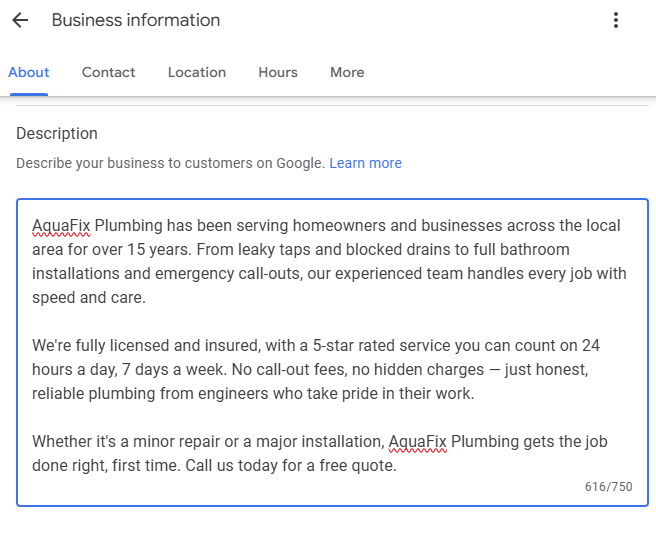Image resolution: width=656 pixels, height=547 pixels.
Task: Open the Contact tab
Action: coord(109,72)
